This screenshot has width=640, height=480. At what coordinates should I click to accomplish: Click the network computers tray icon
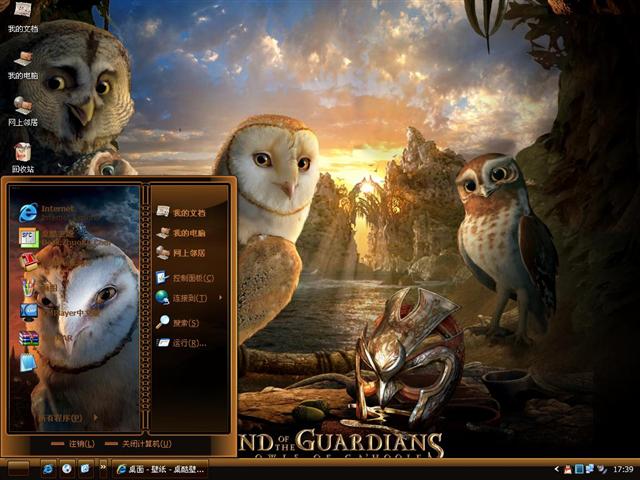pos(590,469)
